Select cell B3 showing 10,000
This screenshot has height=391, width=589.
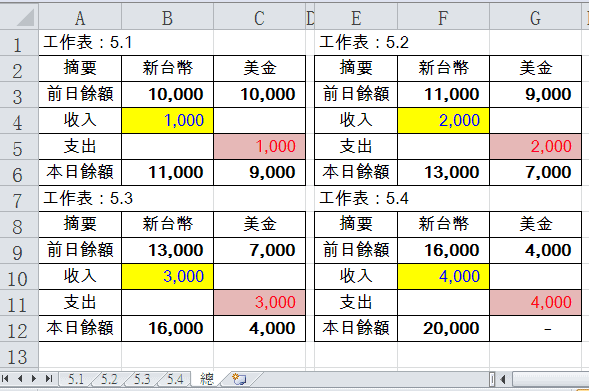[168, 95]
